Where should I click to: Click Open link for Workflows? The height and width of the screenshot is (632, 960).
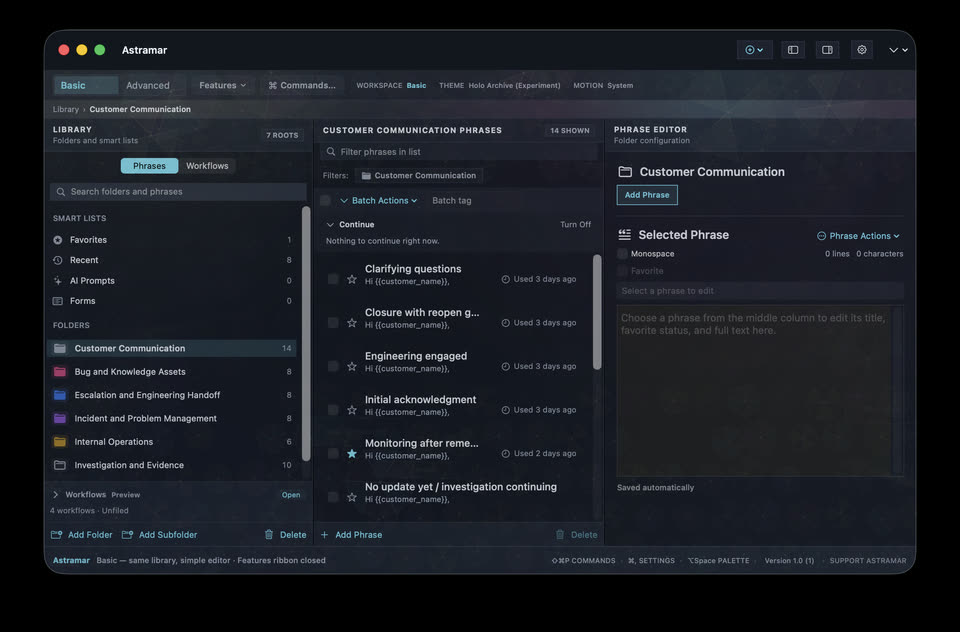click(x=291, y=495)
